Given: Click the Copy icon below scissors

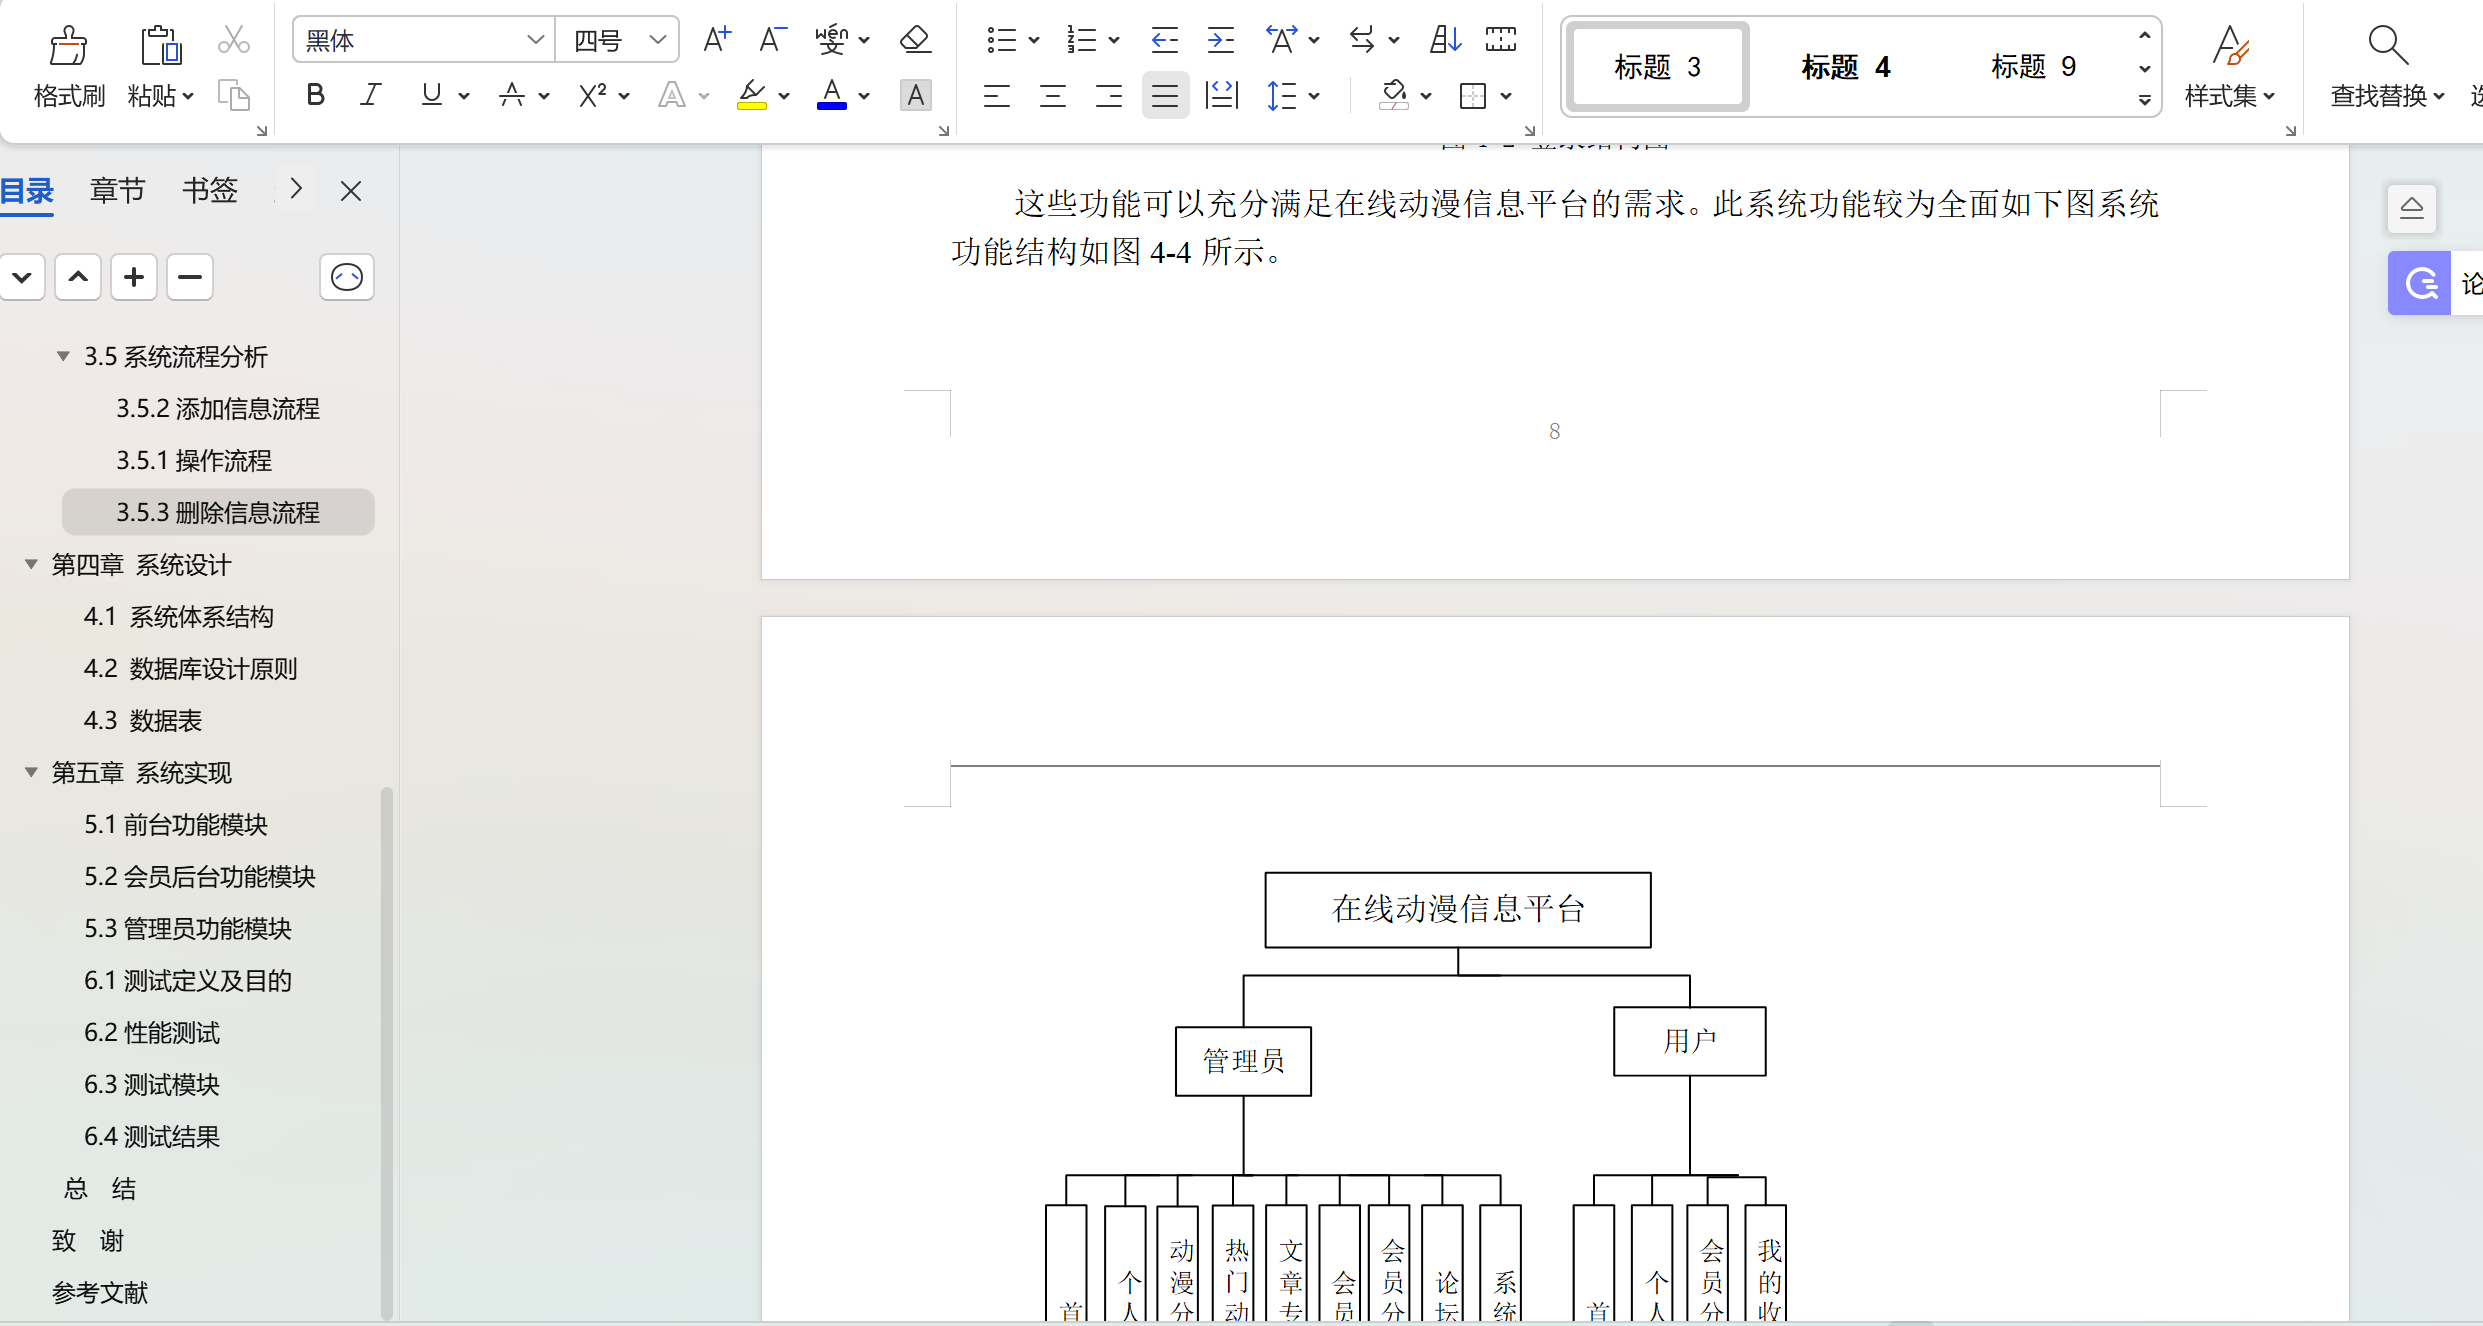Looking at the screenshot, I should click(x=234, y=96).
